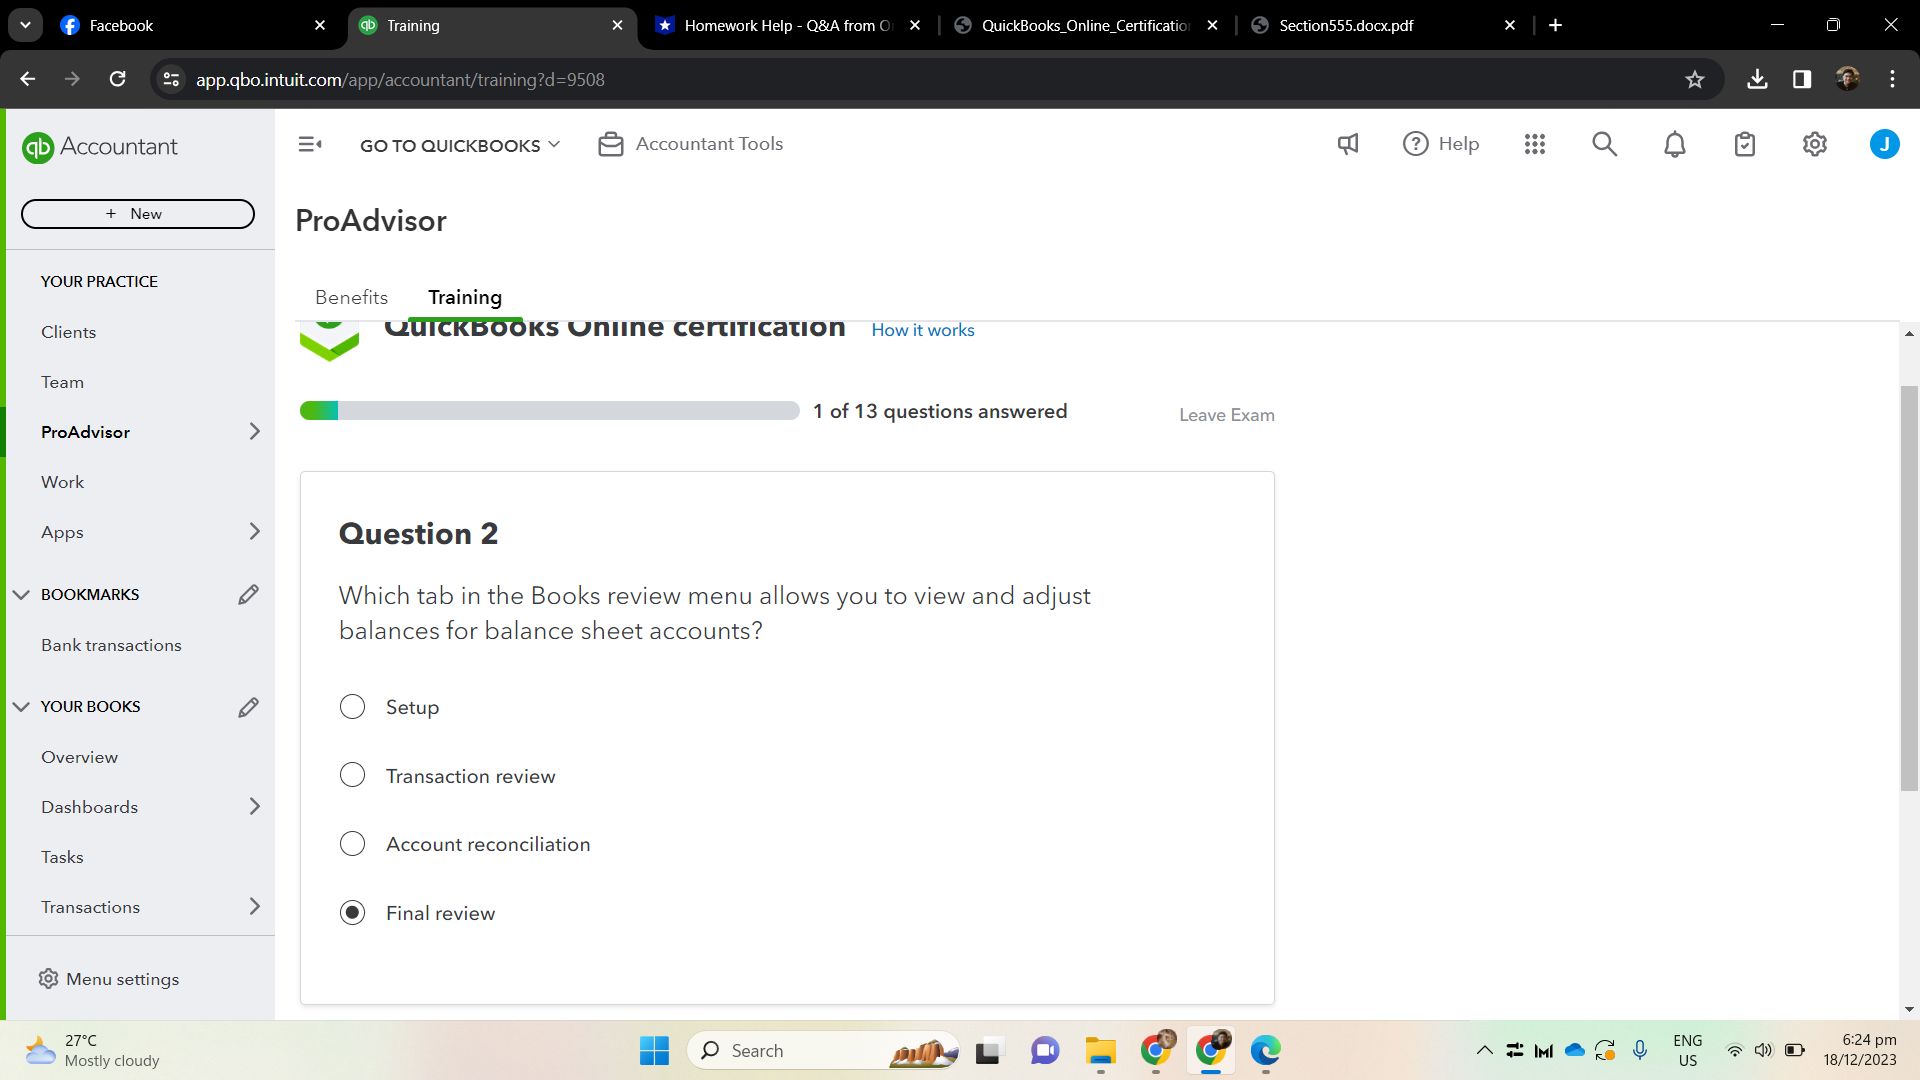Open the settings gear icon

point(1815,144)
